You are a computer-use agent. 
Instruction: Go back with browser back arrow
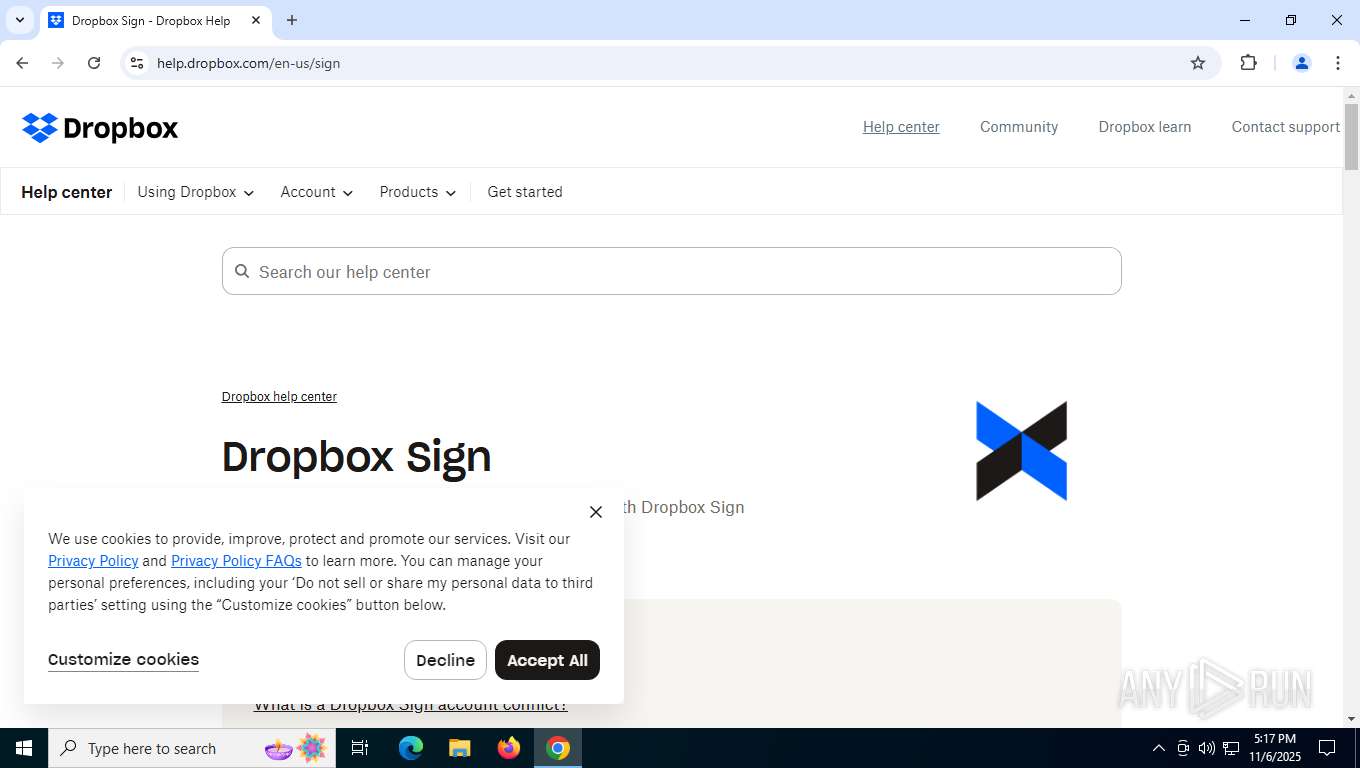point(22,63)
